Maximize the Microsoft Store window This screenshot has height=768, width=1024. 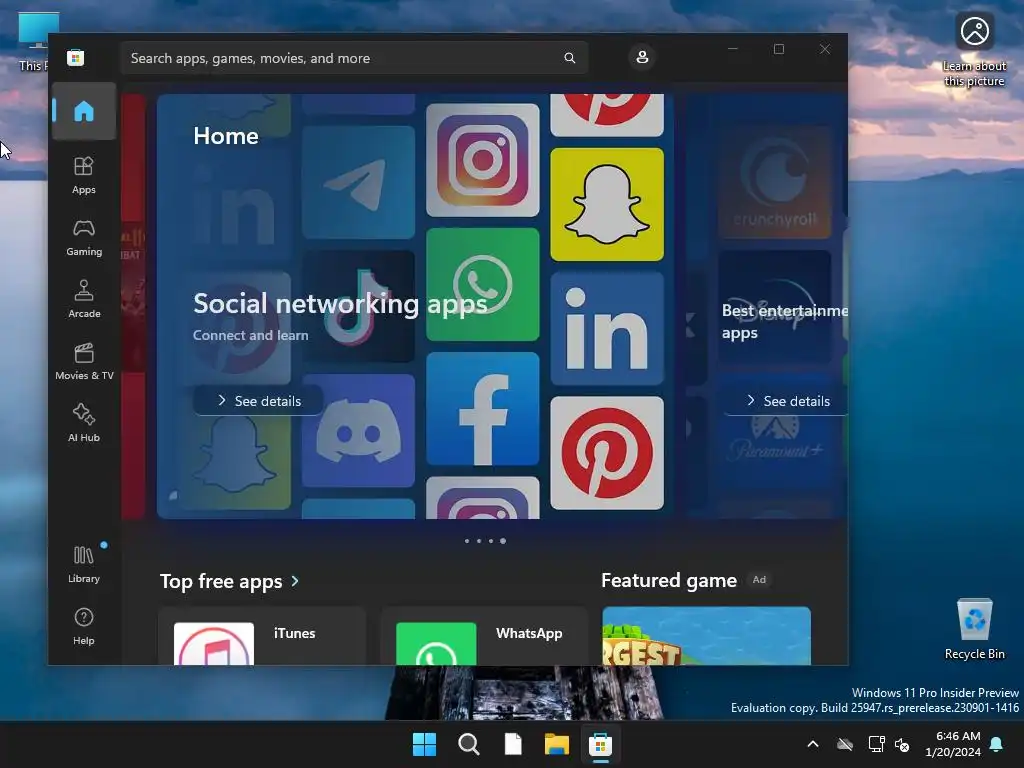click(779, 49)
